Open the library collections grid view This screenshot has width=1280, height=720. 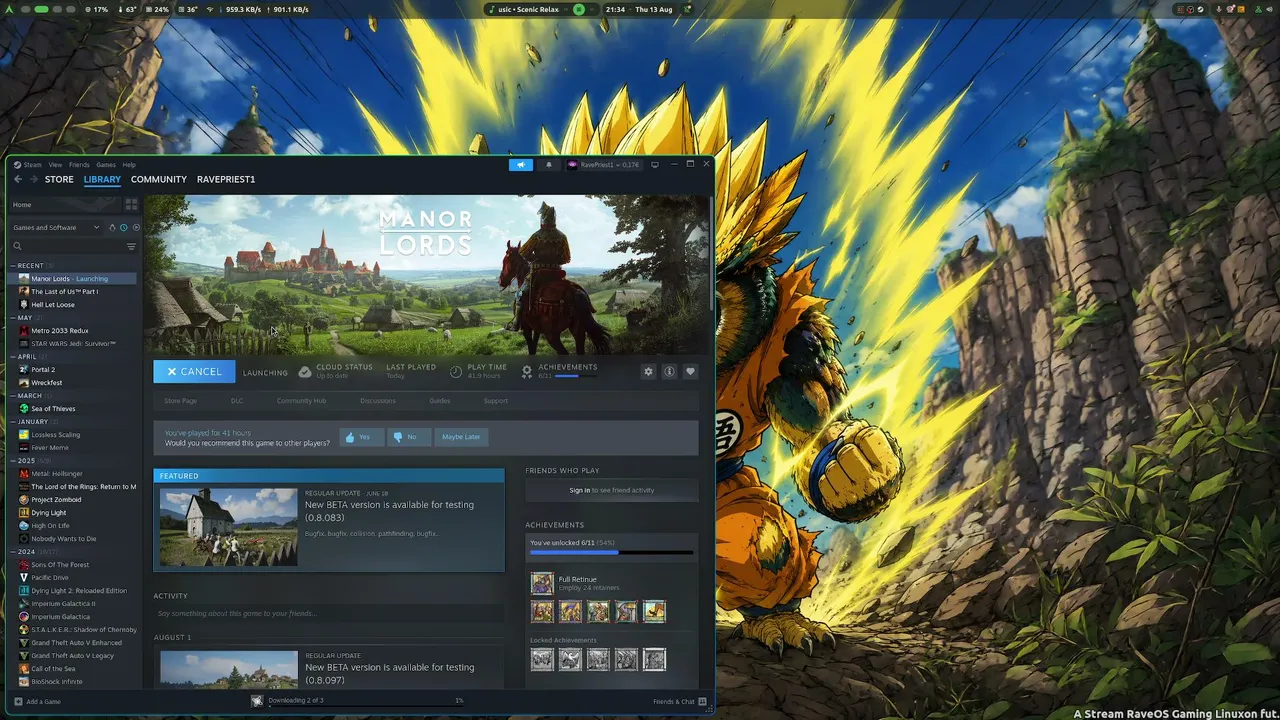tap(131, 204)
